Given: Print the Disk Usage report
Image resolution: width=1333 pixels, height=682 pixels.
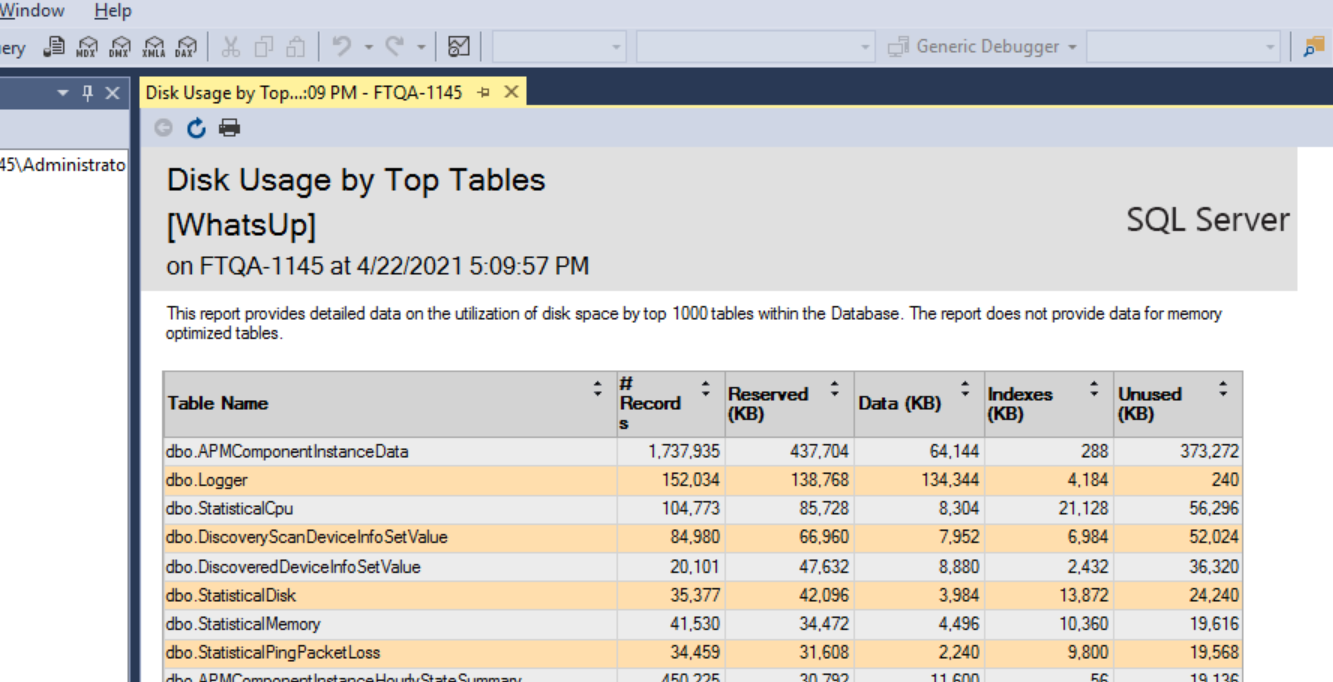Looking at the screenshot, I should (230, 127).
